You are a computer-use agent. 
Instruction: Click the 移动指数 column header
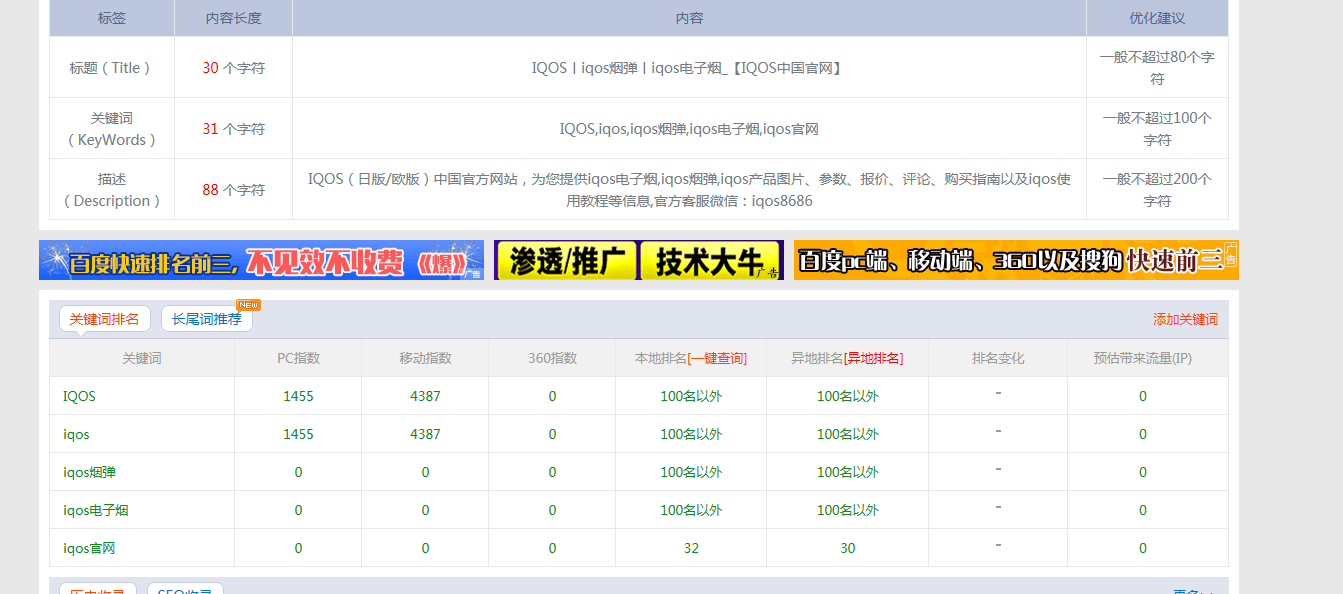(x=425, y=358)
